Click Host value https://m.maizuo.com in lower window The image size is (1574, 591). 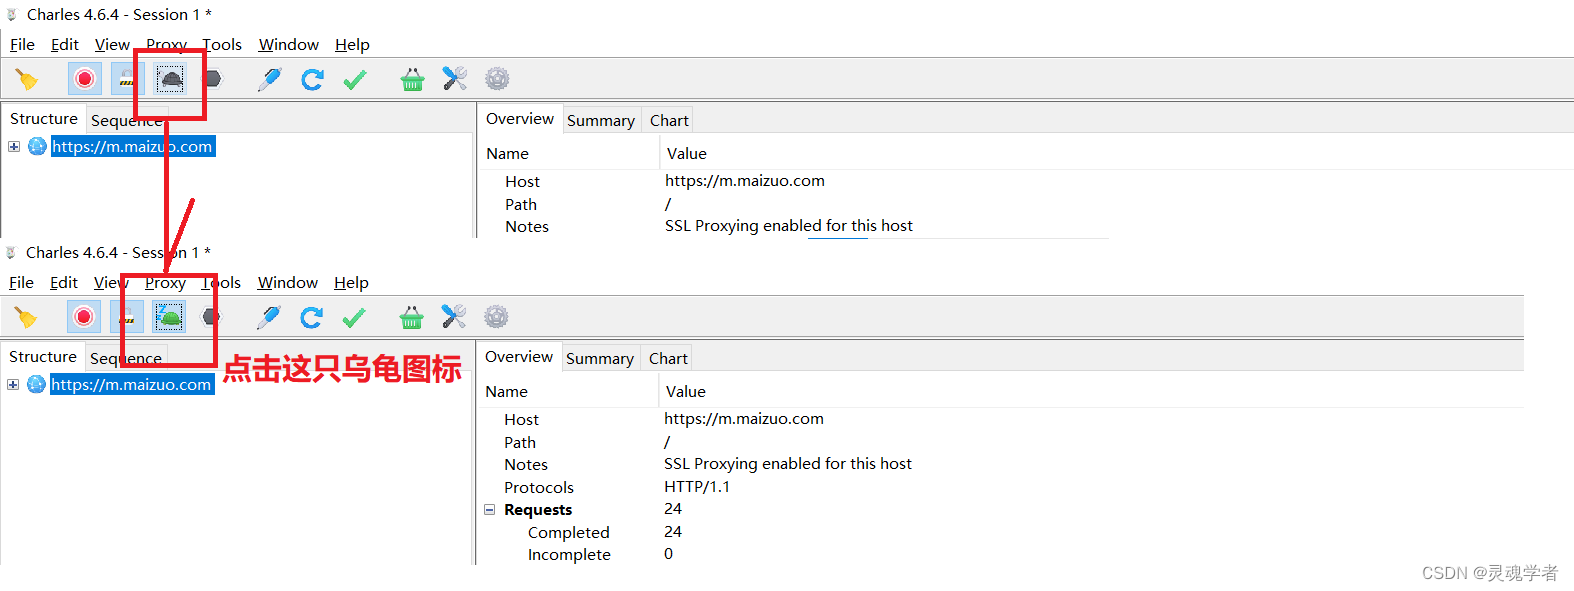pos(744,418)
